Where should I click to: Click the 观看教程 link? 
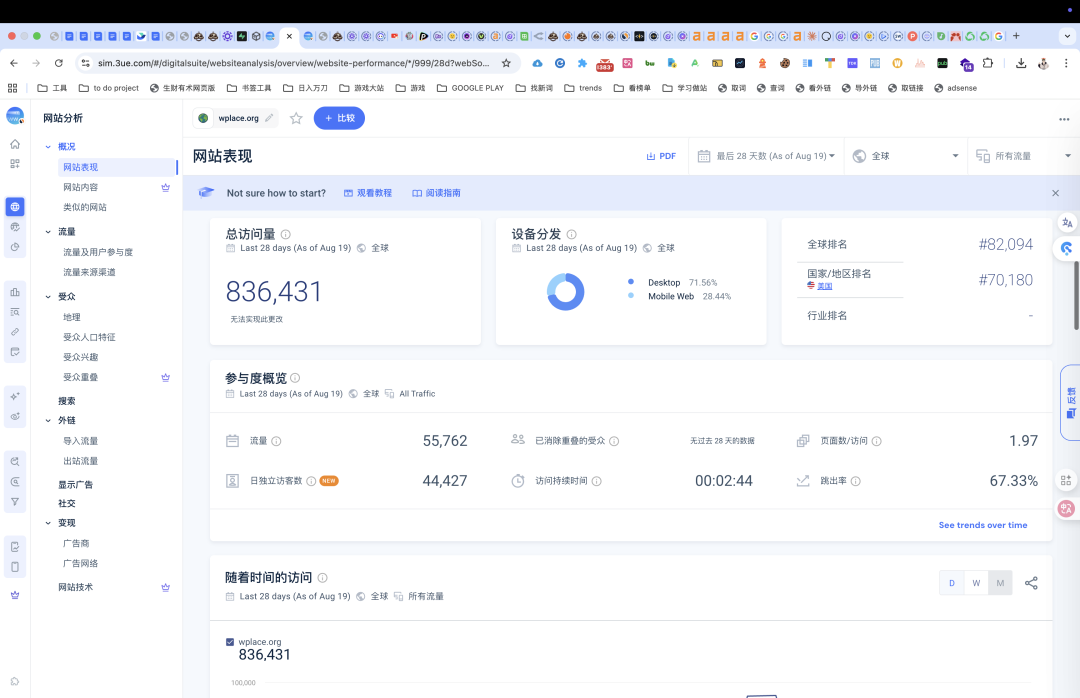click(x=368, y=193)
